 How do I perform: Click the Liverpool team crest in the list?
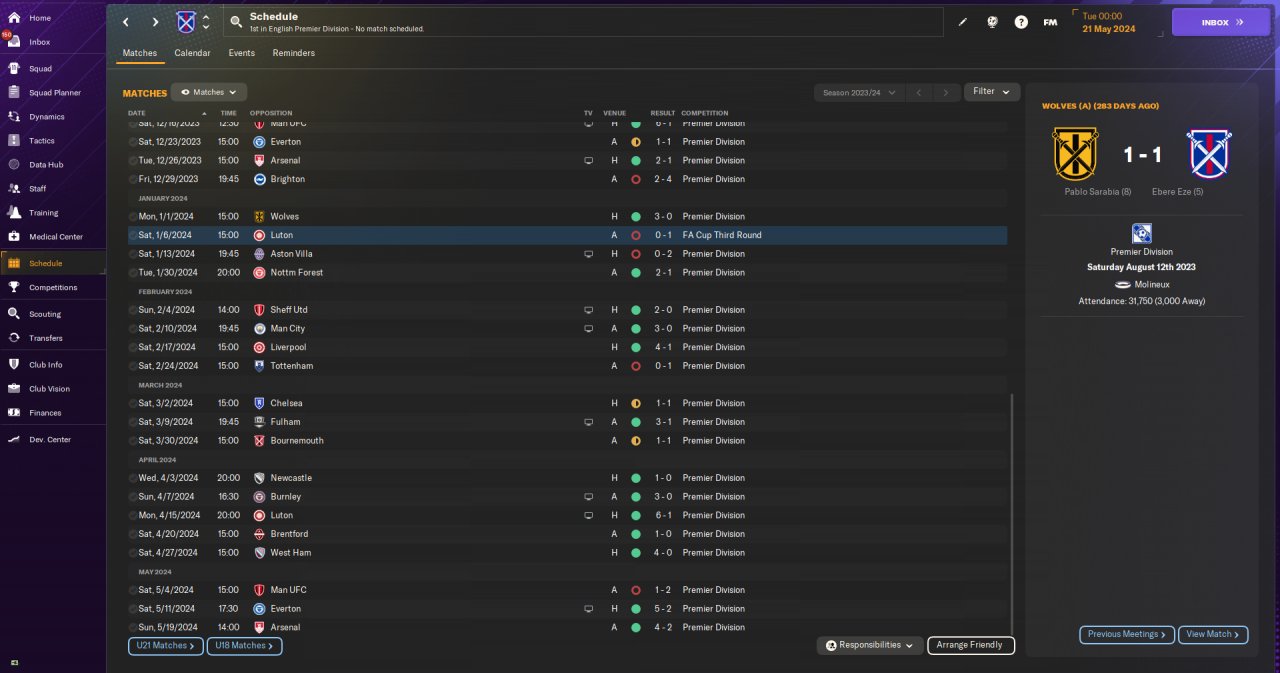[259, 347]
